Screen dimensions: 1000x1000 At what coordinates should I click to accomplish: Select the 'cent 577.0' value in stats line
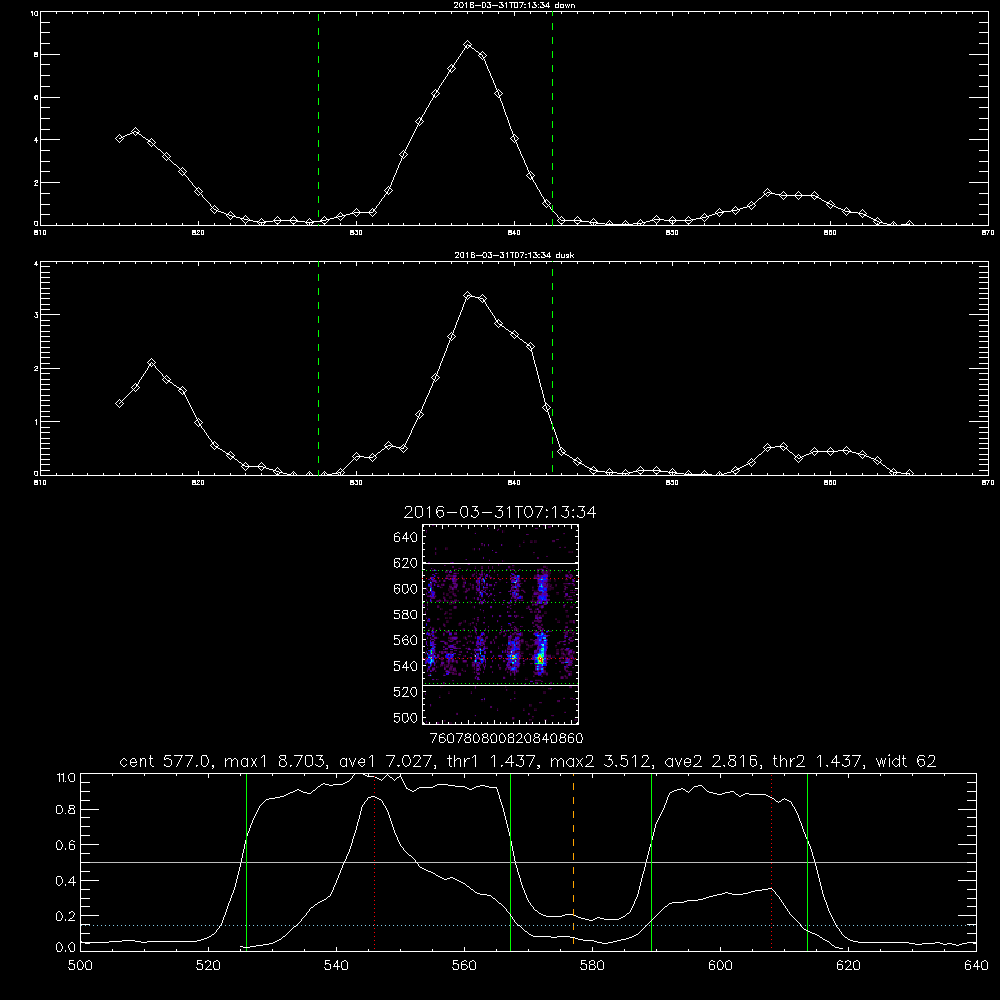[x=165, y=761]
